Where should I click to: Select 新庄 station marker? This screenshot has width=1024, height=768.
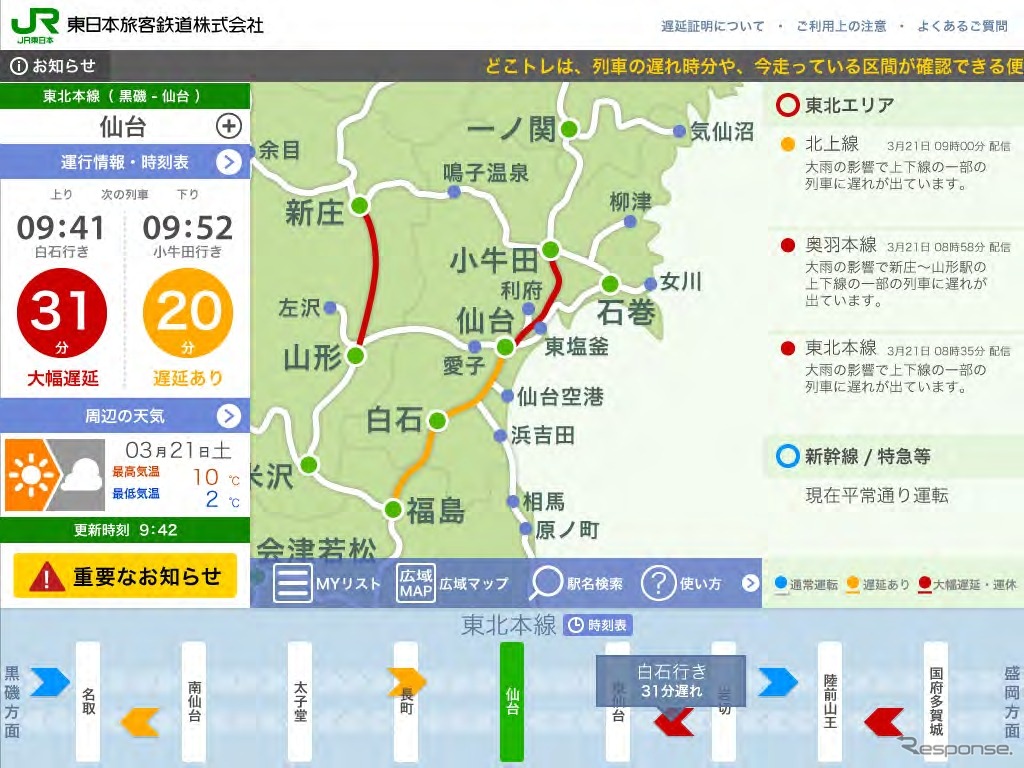(x=360, y=206)
